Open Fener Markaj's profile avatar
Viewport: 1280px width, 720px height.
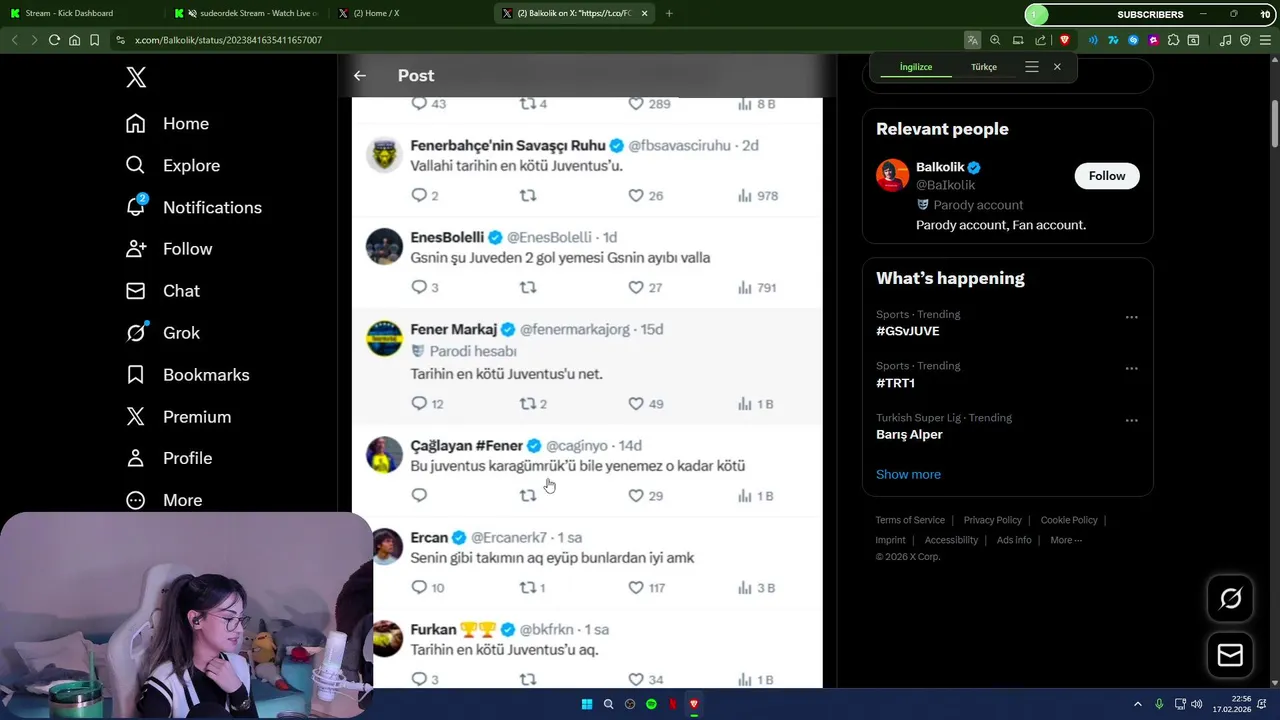[x=384, y=339]
